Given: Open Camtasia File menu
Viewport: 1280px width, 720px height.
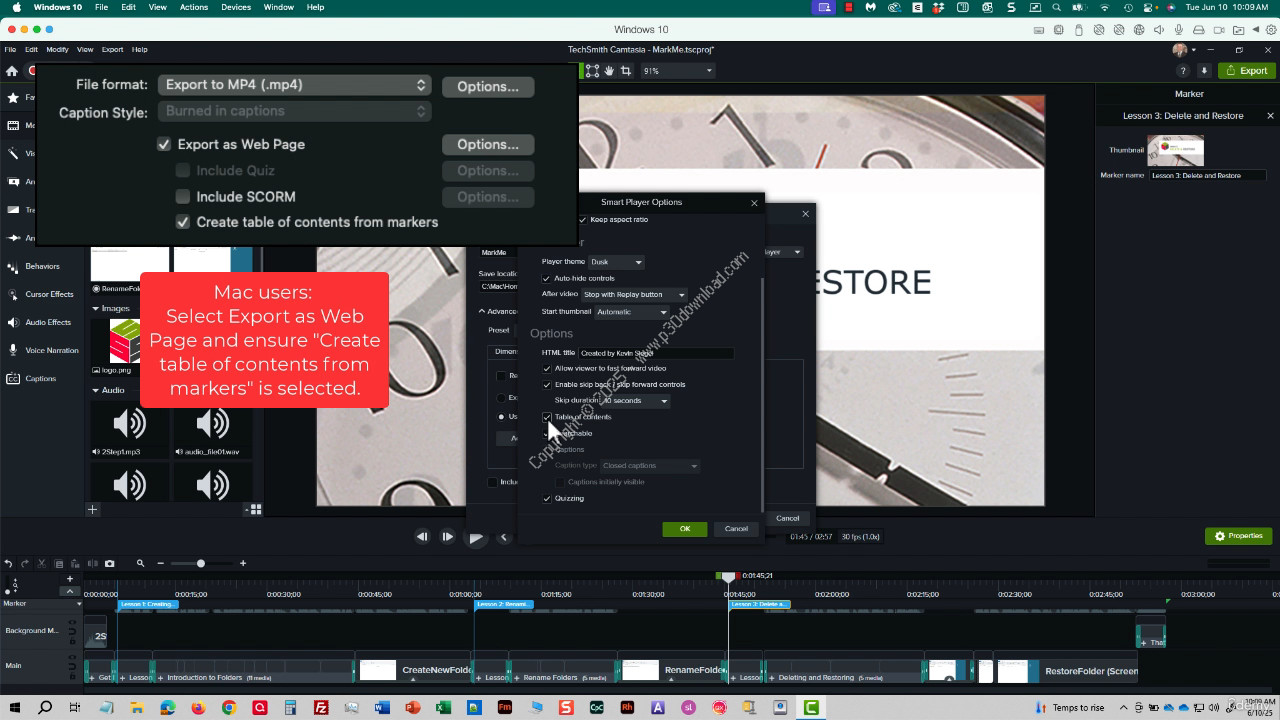Looking at the screenshot, I should tap(11, 49).
